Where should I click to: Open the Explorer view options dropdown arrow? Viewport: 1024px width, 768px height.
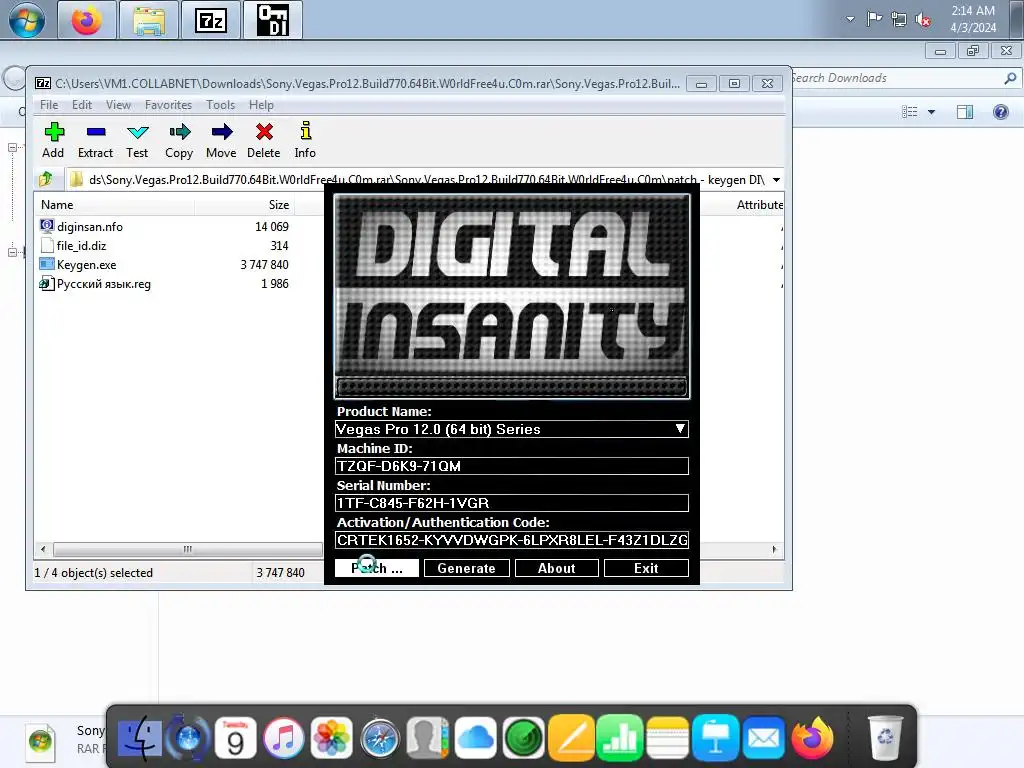tap(932, 112)
